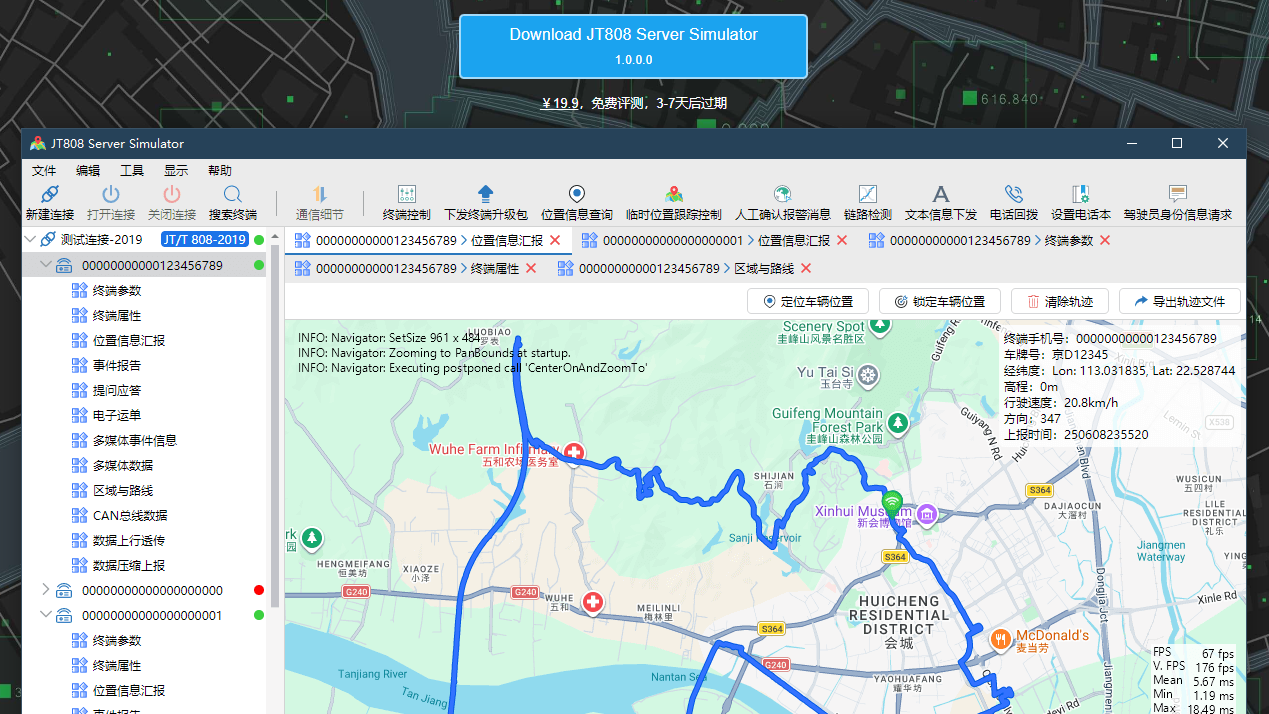Open 电话回拨 (Phone Callback) from the toolbar
1269x714 pixels.
(1013, 199)
